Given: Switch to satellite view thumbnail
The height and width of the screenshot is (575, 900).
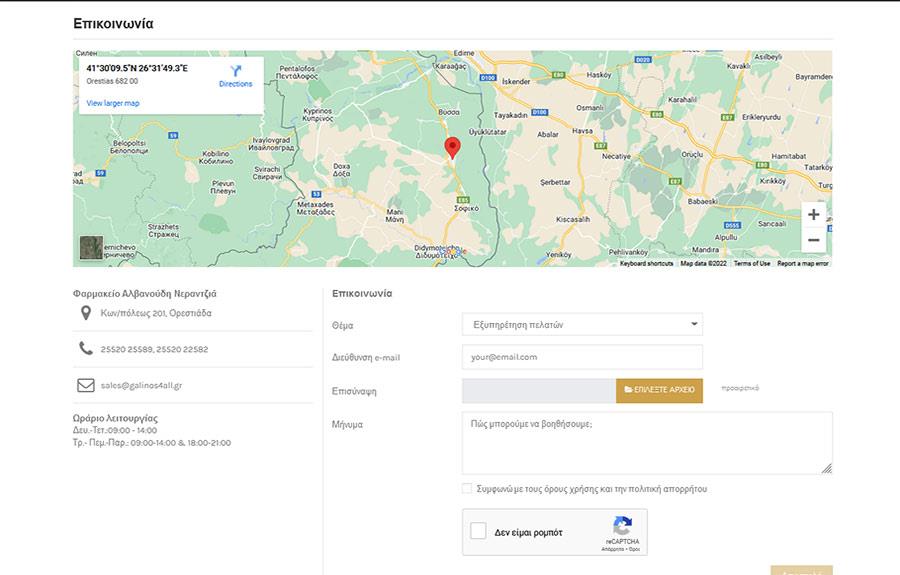Looking at the screenshot, I should click(x=91, y=247).
